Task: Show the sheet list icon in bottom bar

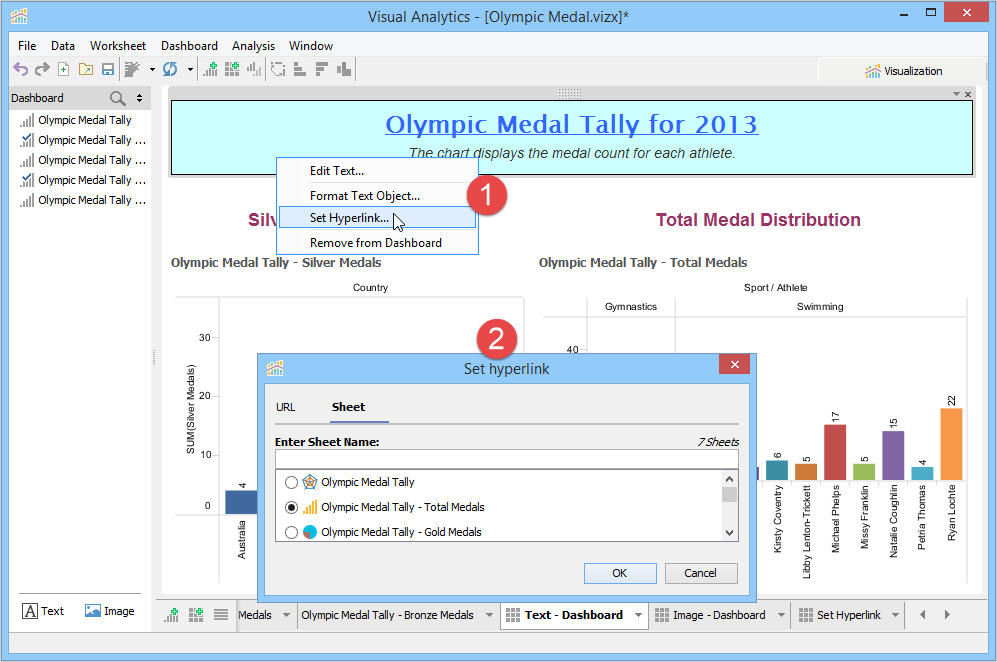Action: coord(221,615)
